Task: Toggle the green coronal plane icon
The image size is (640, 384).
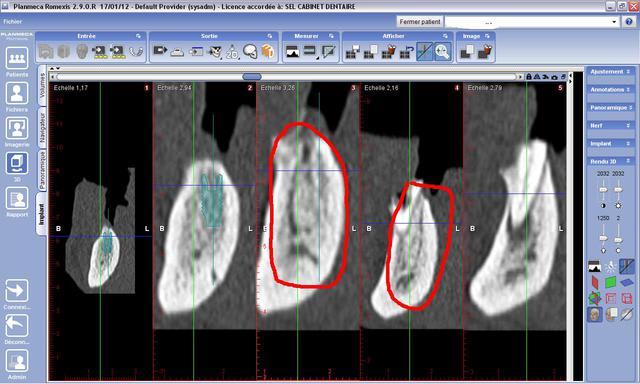Action: click(x=610, y=282)
